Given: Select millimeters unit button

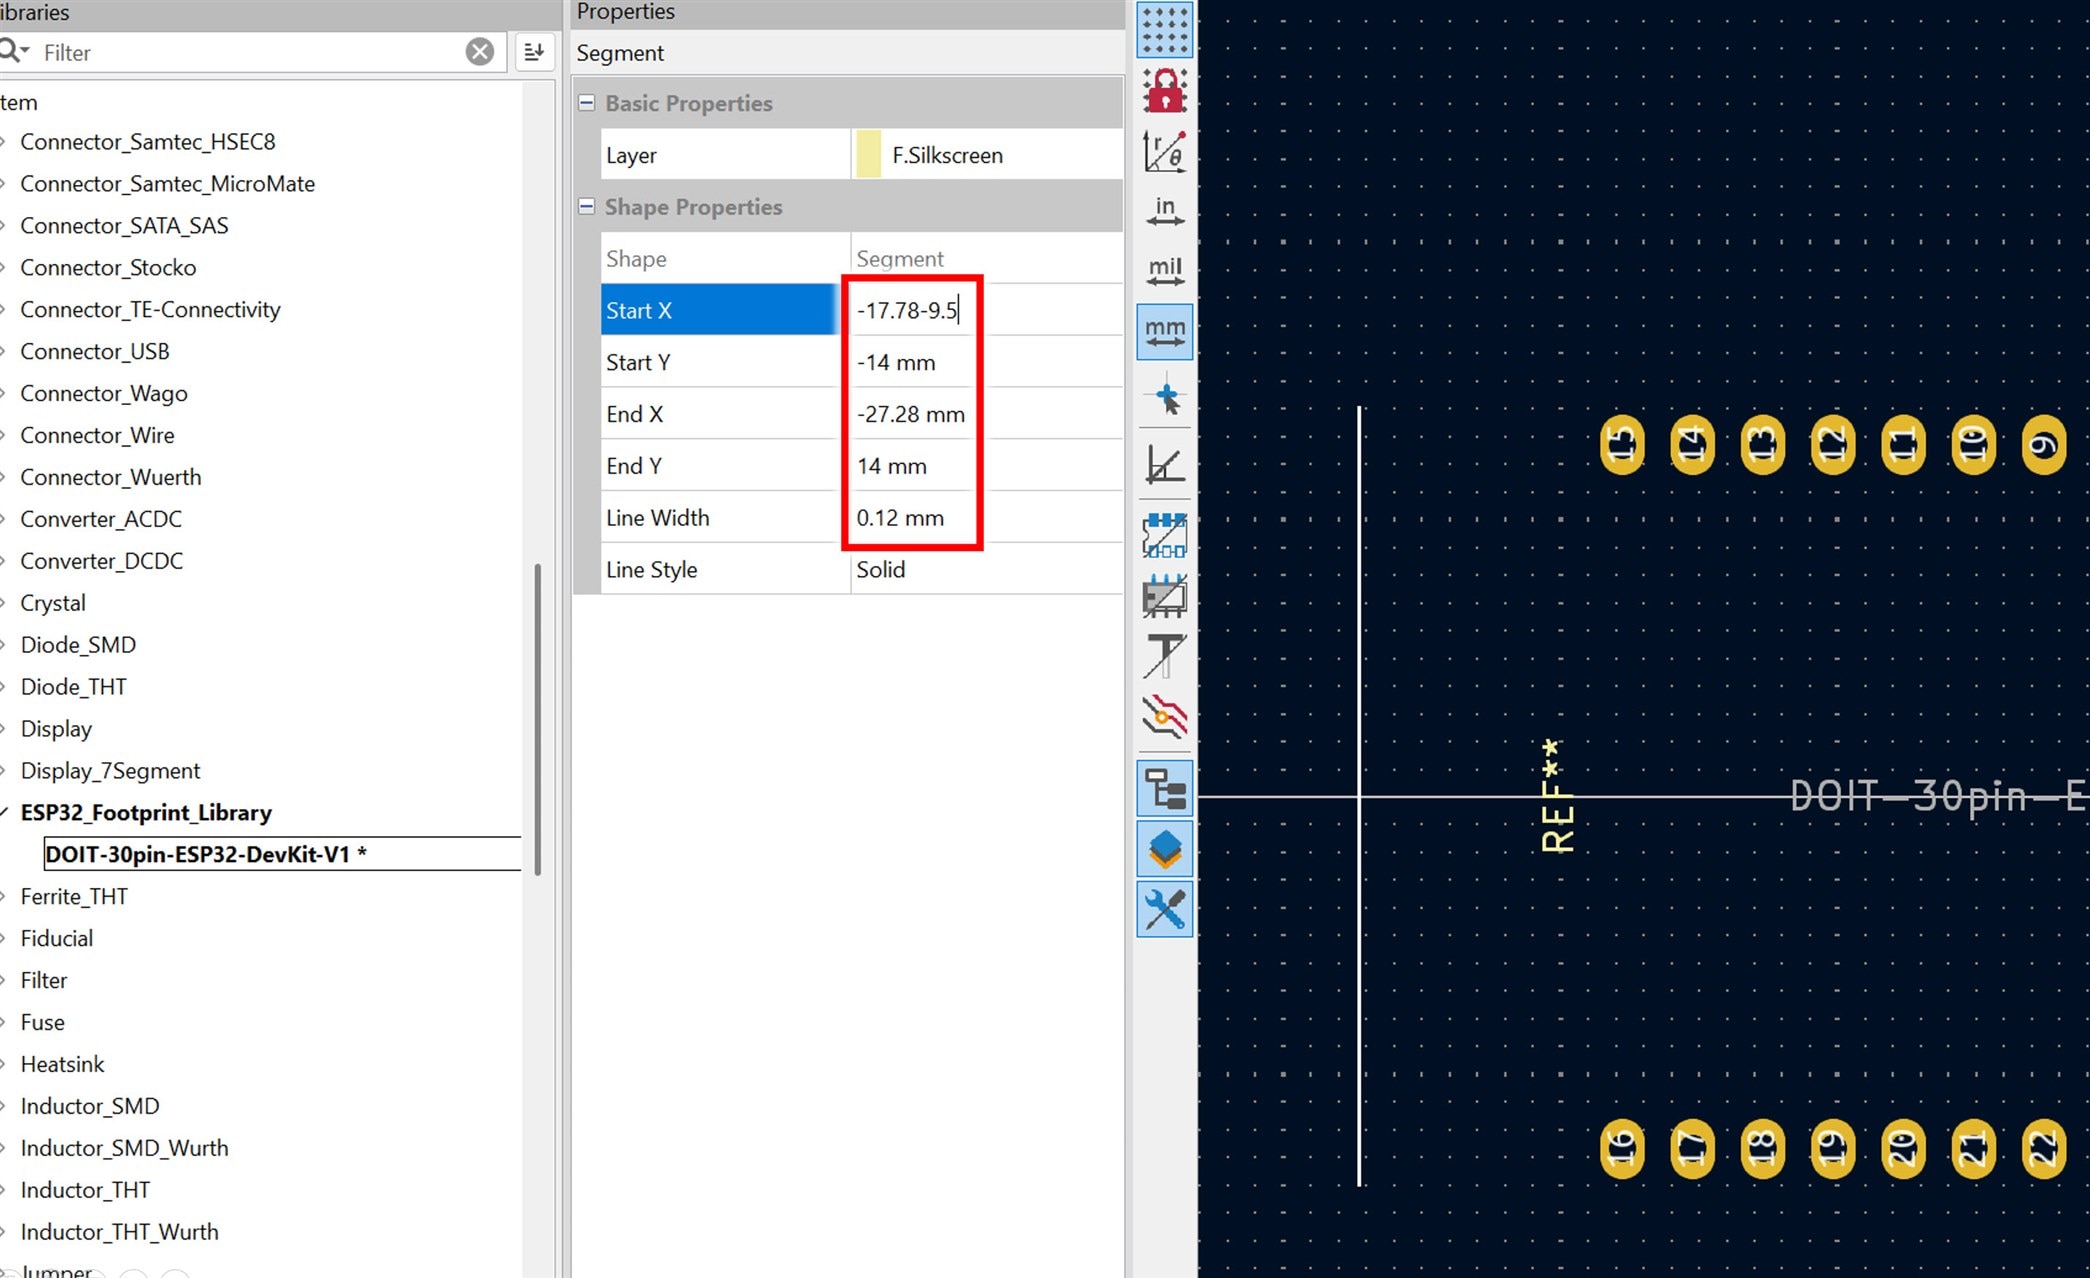Looking at the screenshot, I should click(1164, 331).
